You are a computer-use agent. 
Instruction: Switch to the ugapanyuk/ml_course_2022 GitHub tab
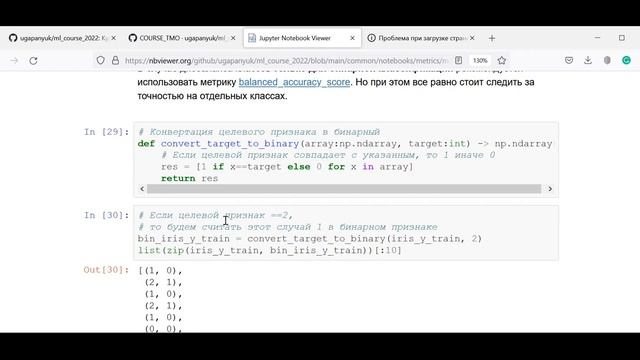63,38
